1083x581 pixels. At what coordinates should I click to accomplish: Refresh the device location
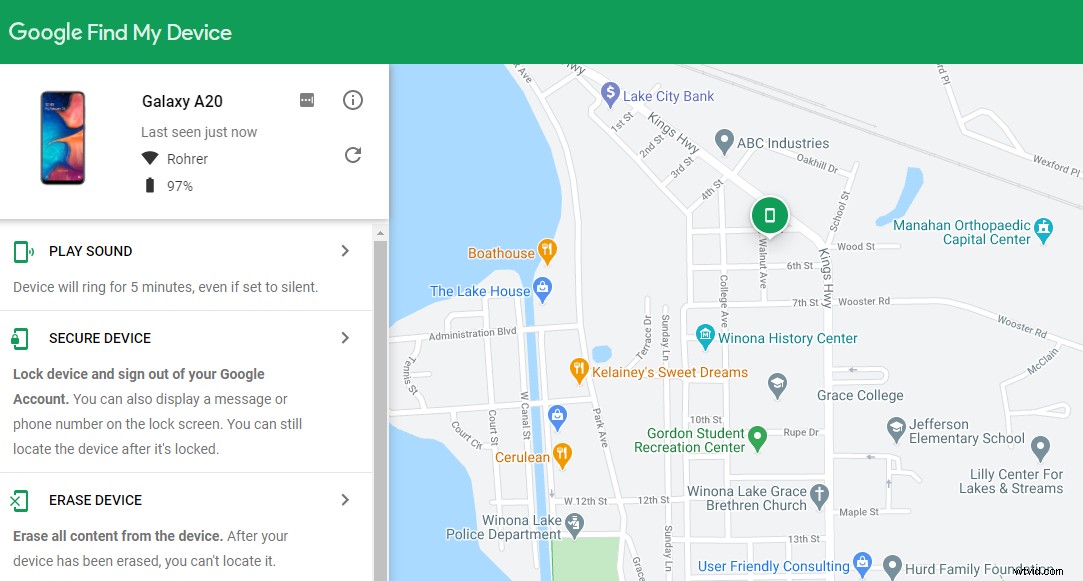(352, 155)
